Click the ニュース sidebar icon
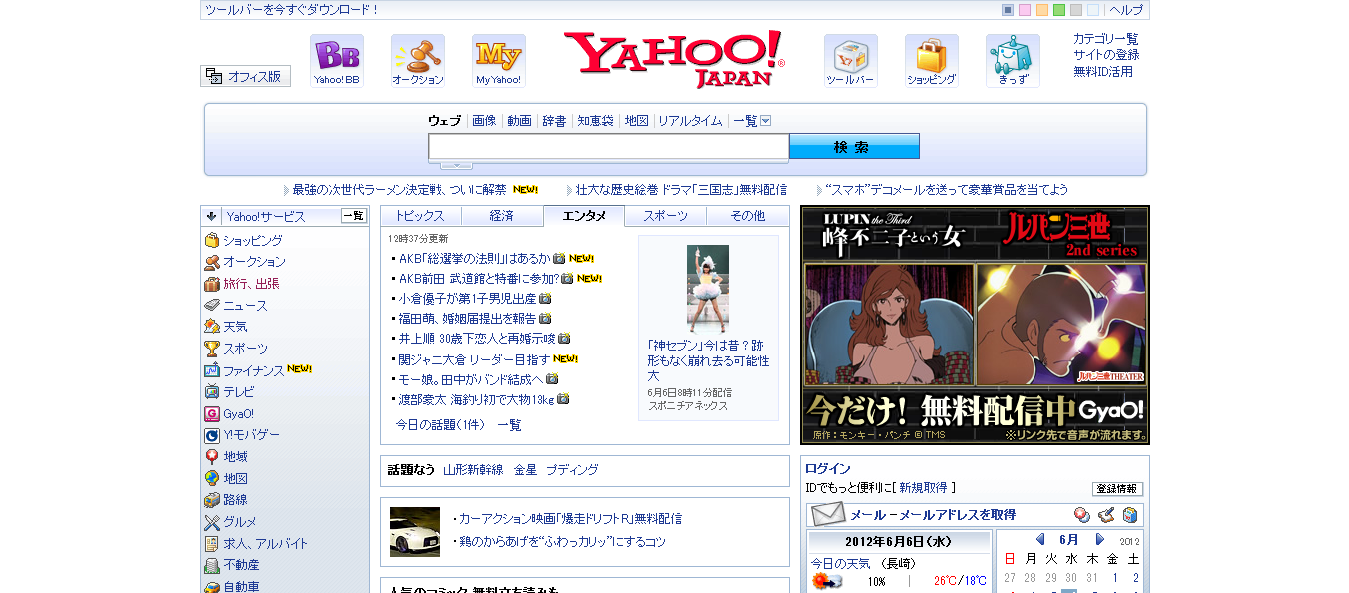The height and width of the screenshot is (593, 1349). tap(212, 305)
